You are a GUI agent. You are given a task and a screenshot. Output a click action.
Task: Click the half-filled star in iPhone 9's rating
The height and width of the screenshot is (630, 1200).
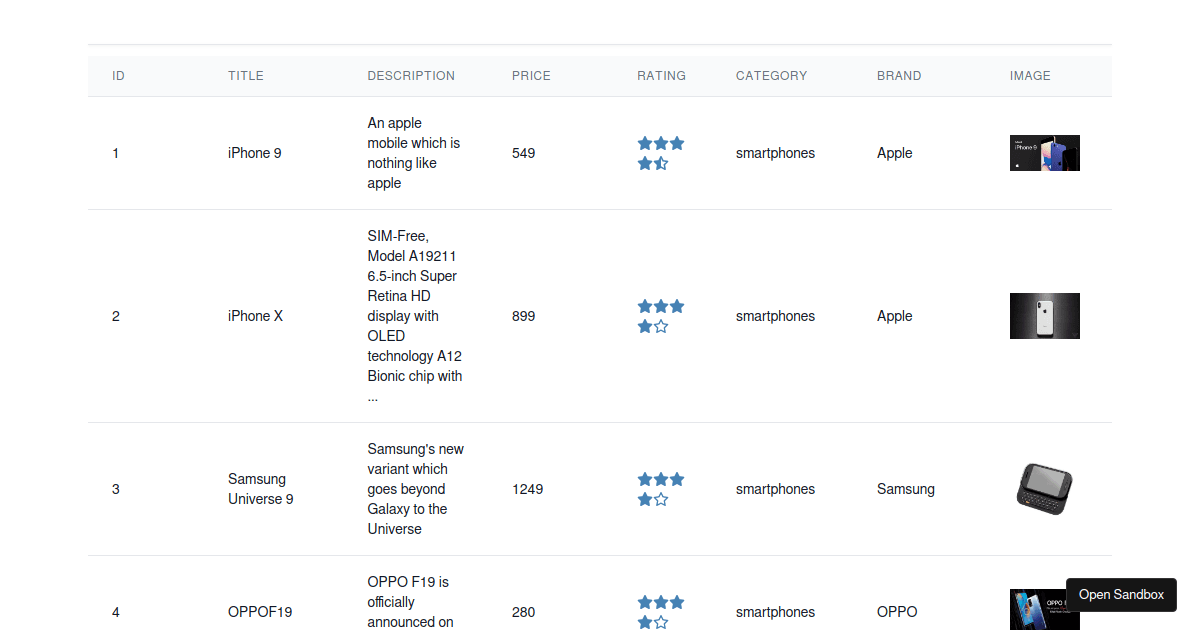tap(659, 163)
